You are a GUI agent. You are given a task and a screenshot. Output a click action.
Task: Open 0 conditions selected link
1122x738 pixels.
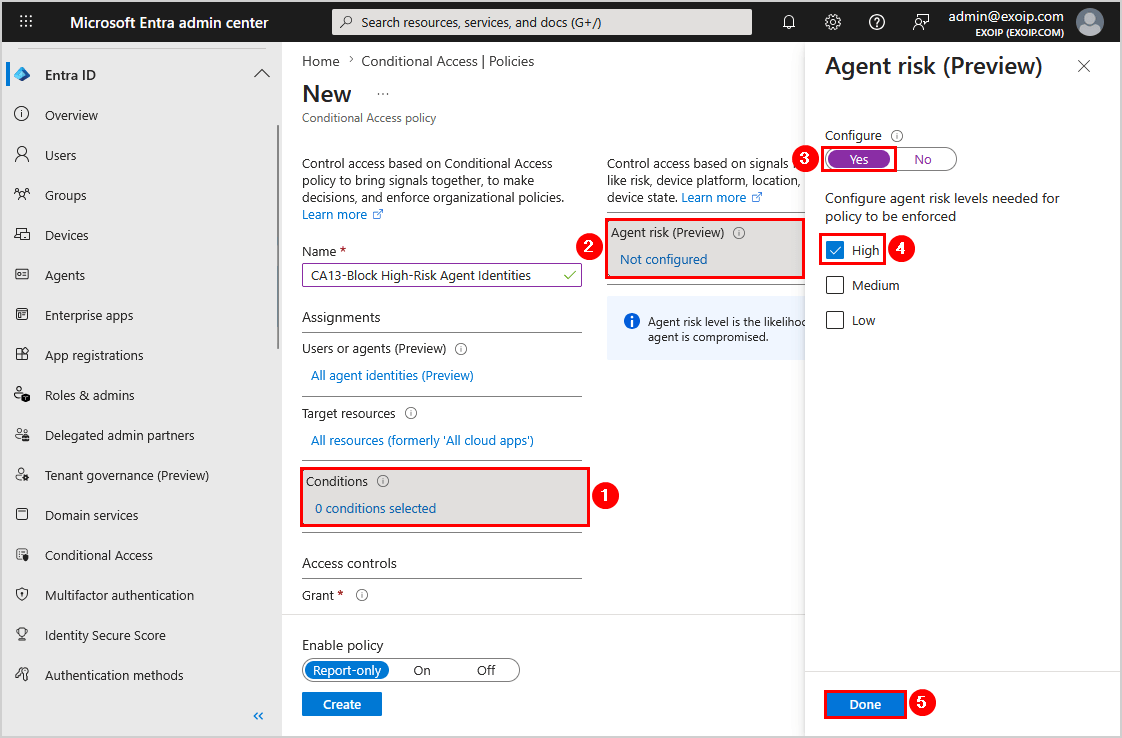pos(375,508)
